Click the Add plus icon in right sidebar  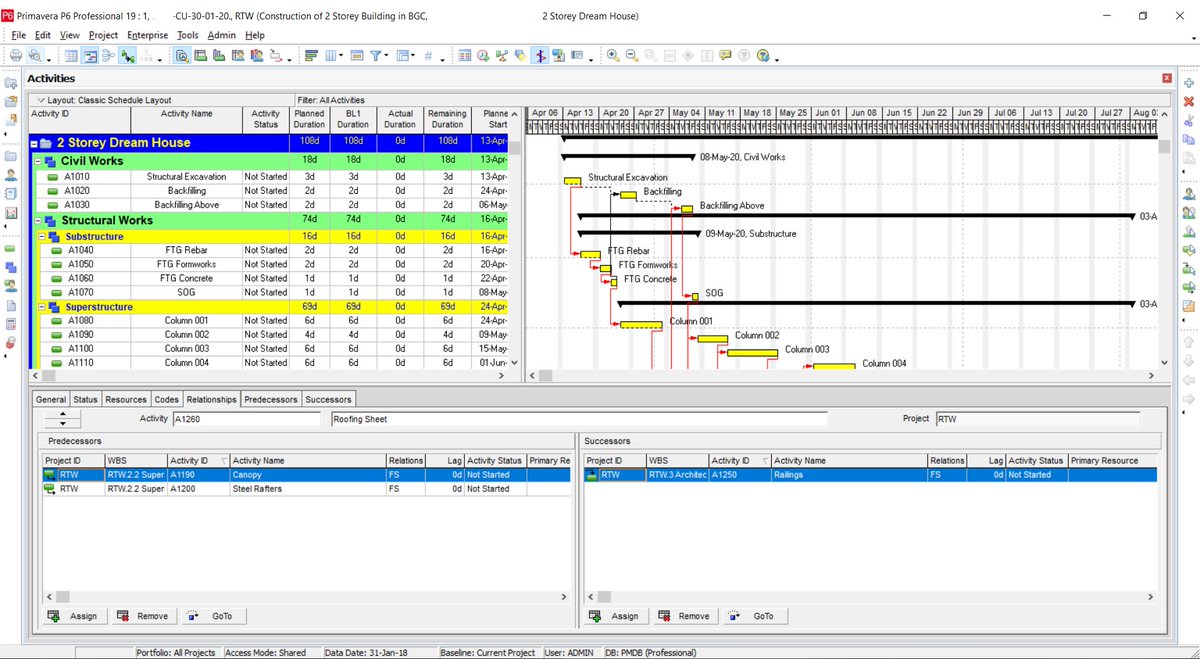pos(1189,83)
